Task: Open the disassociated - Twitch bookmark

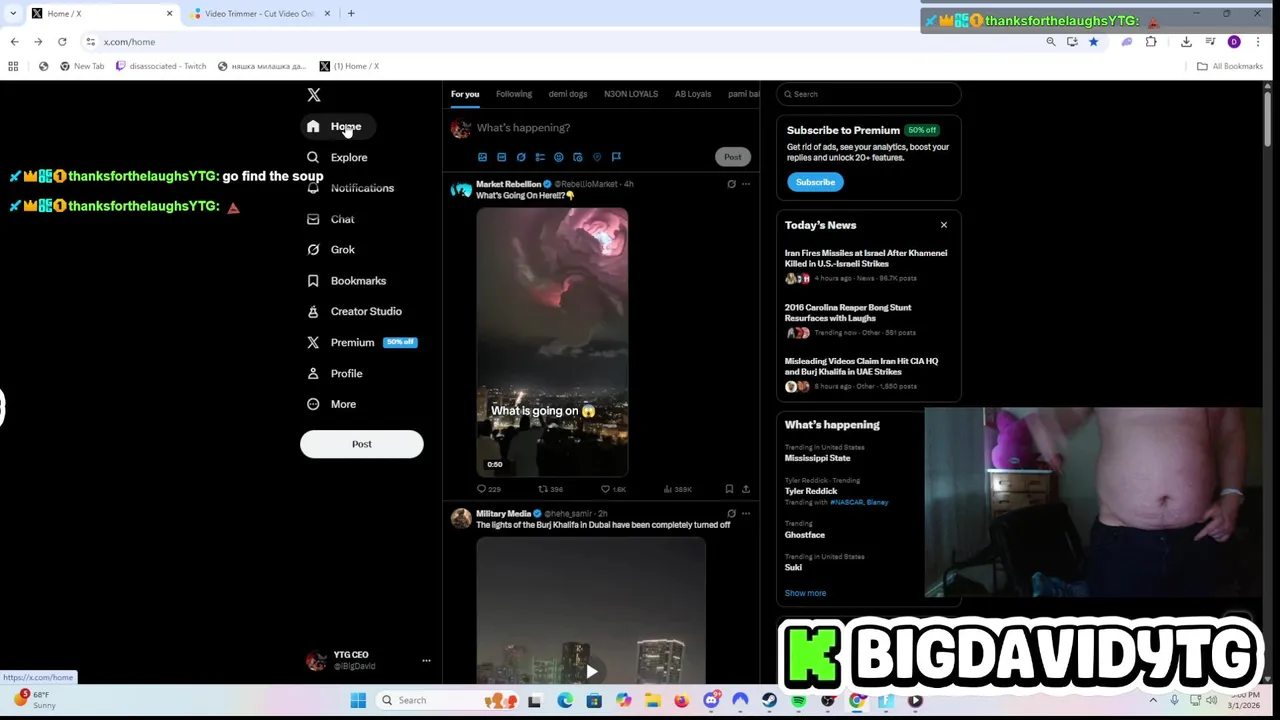Action: (161, 66)
